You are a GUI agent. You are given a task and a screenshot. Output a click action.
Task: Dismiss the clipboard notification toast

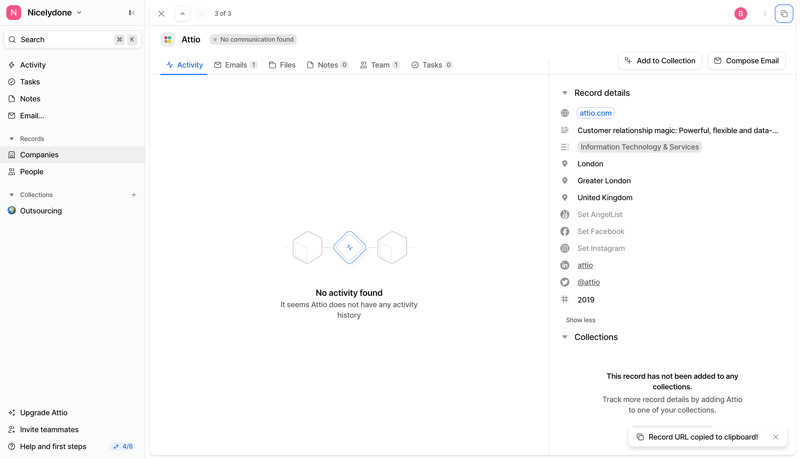(x=776, y=437)
